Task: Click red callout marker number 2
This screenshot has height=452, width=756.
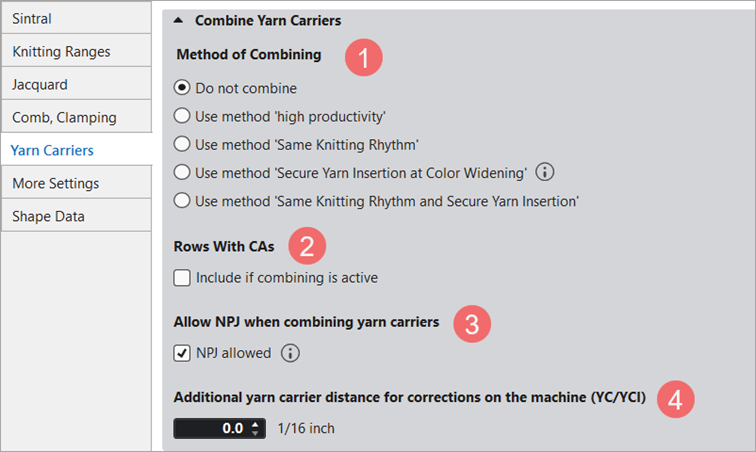Action: point(306,246)
